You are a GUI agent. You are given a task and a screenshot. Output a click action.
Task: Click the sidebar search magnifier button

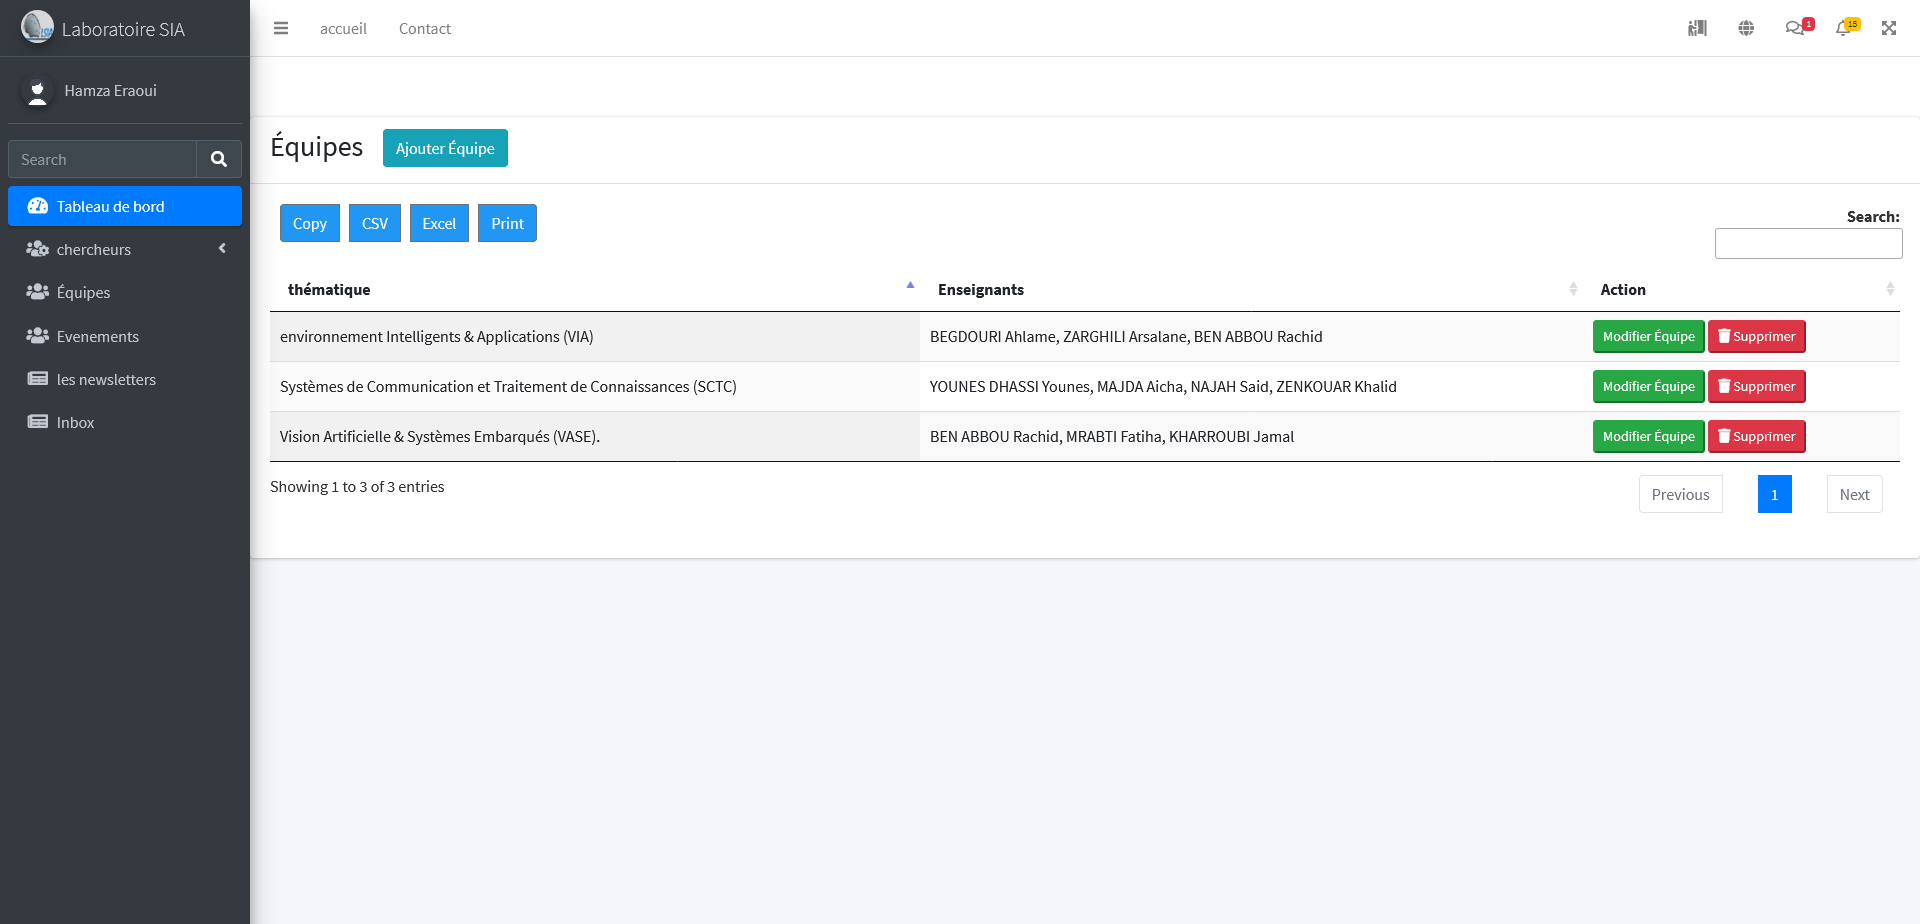pos(219,159)
